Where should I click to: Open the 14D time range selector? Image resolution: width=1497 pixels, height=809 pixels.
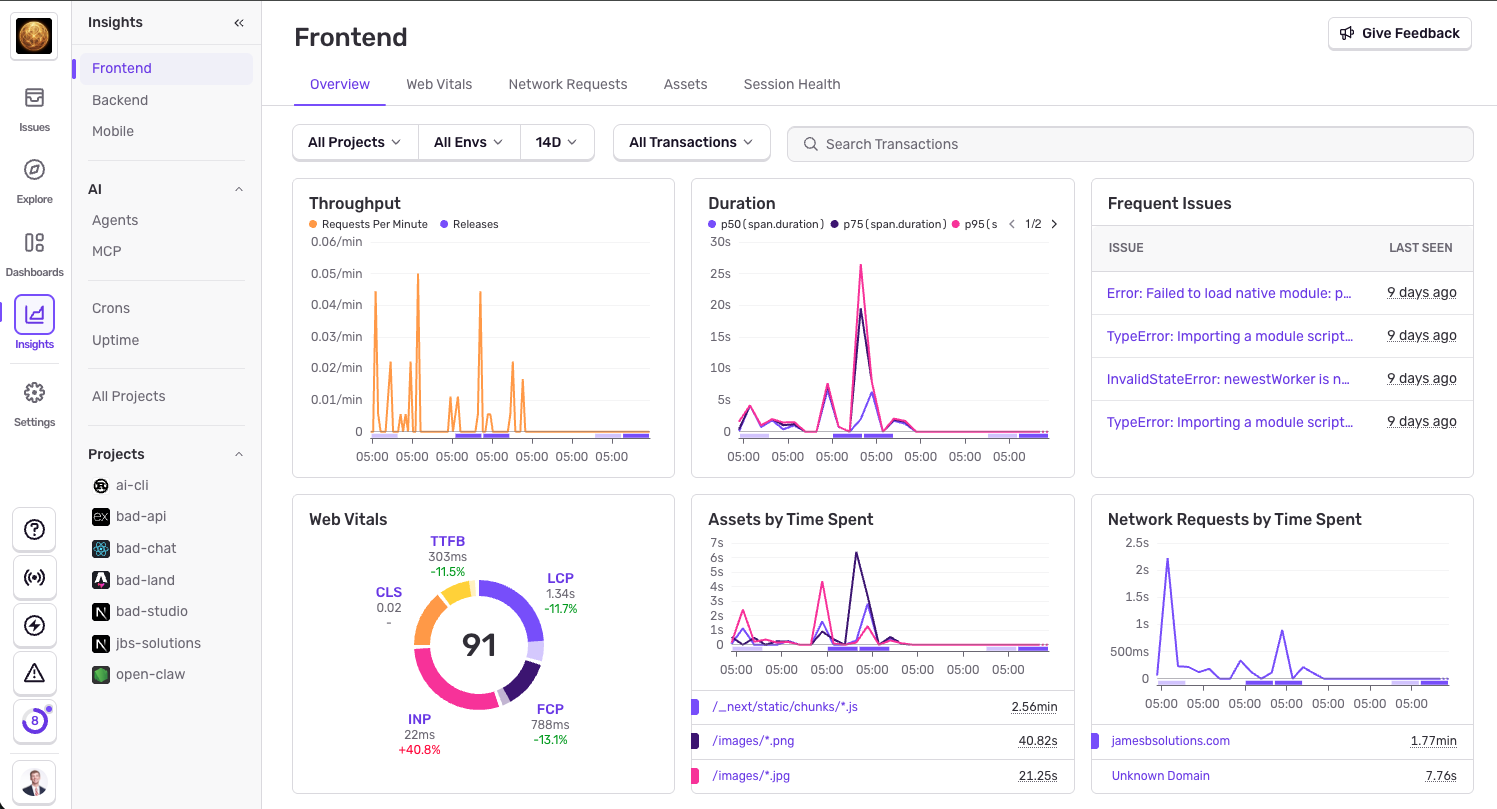tap(557, 142)
